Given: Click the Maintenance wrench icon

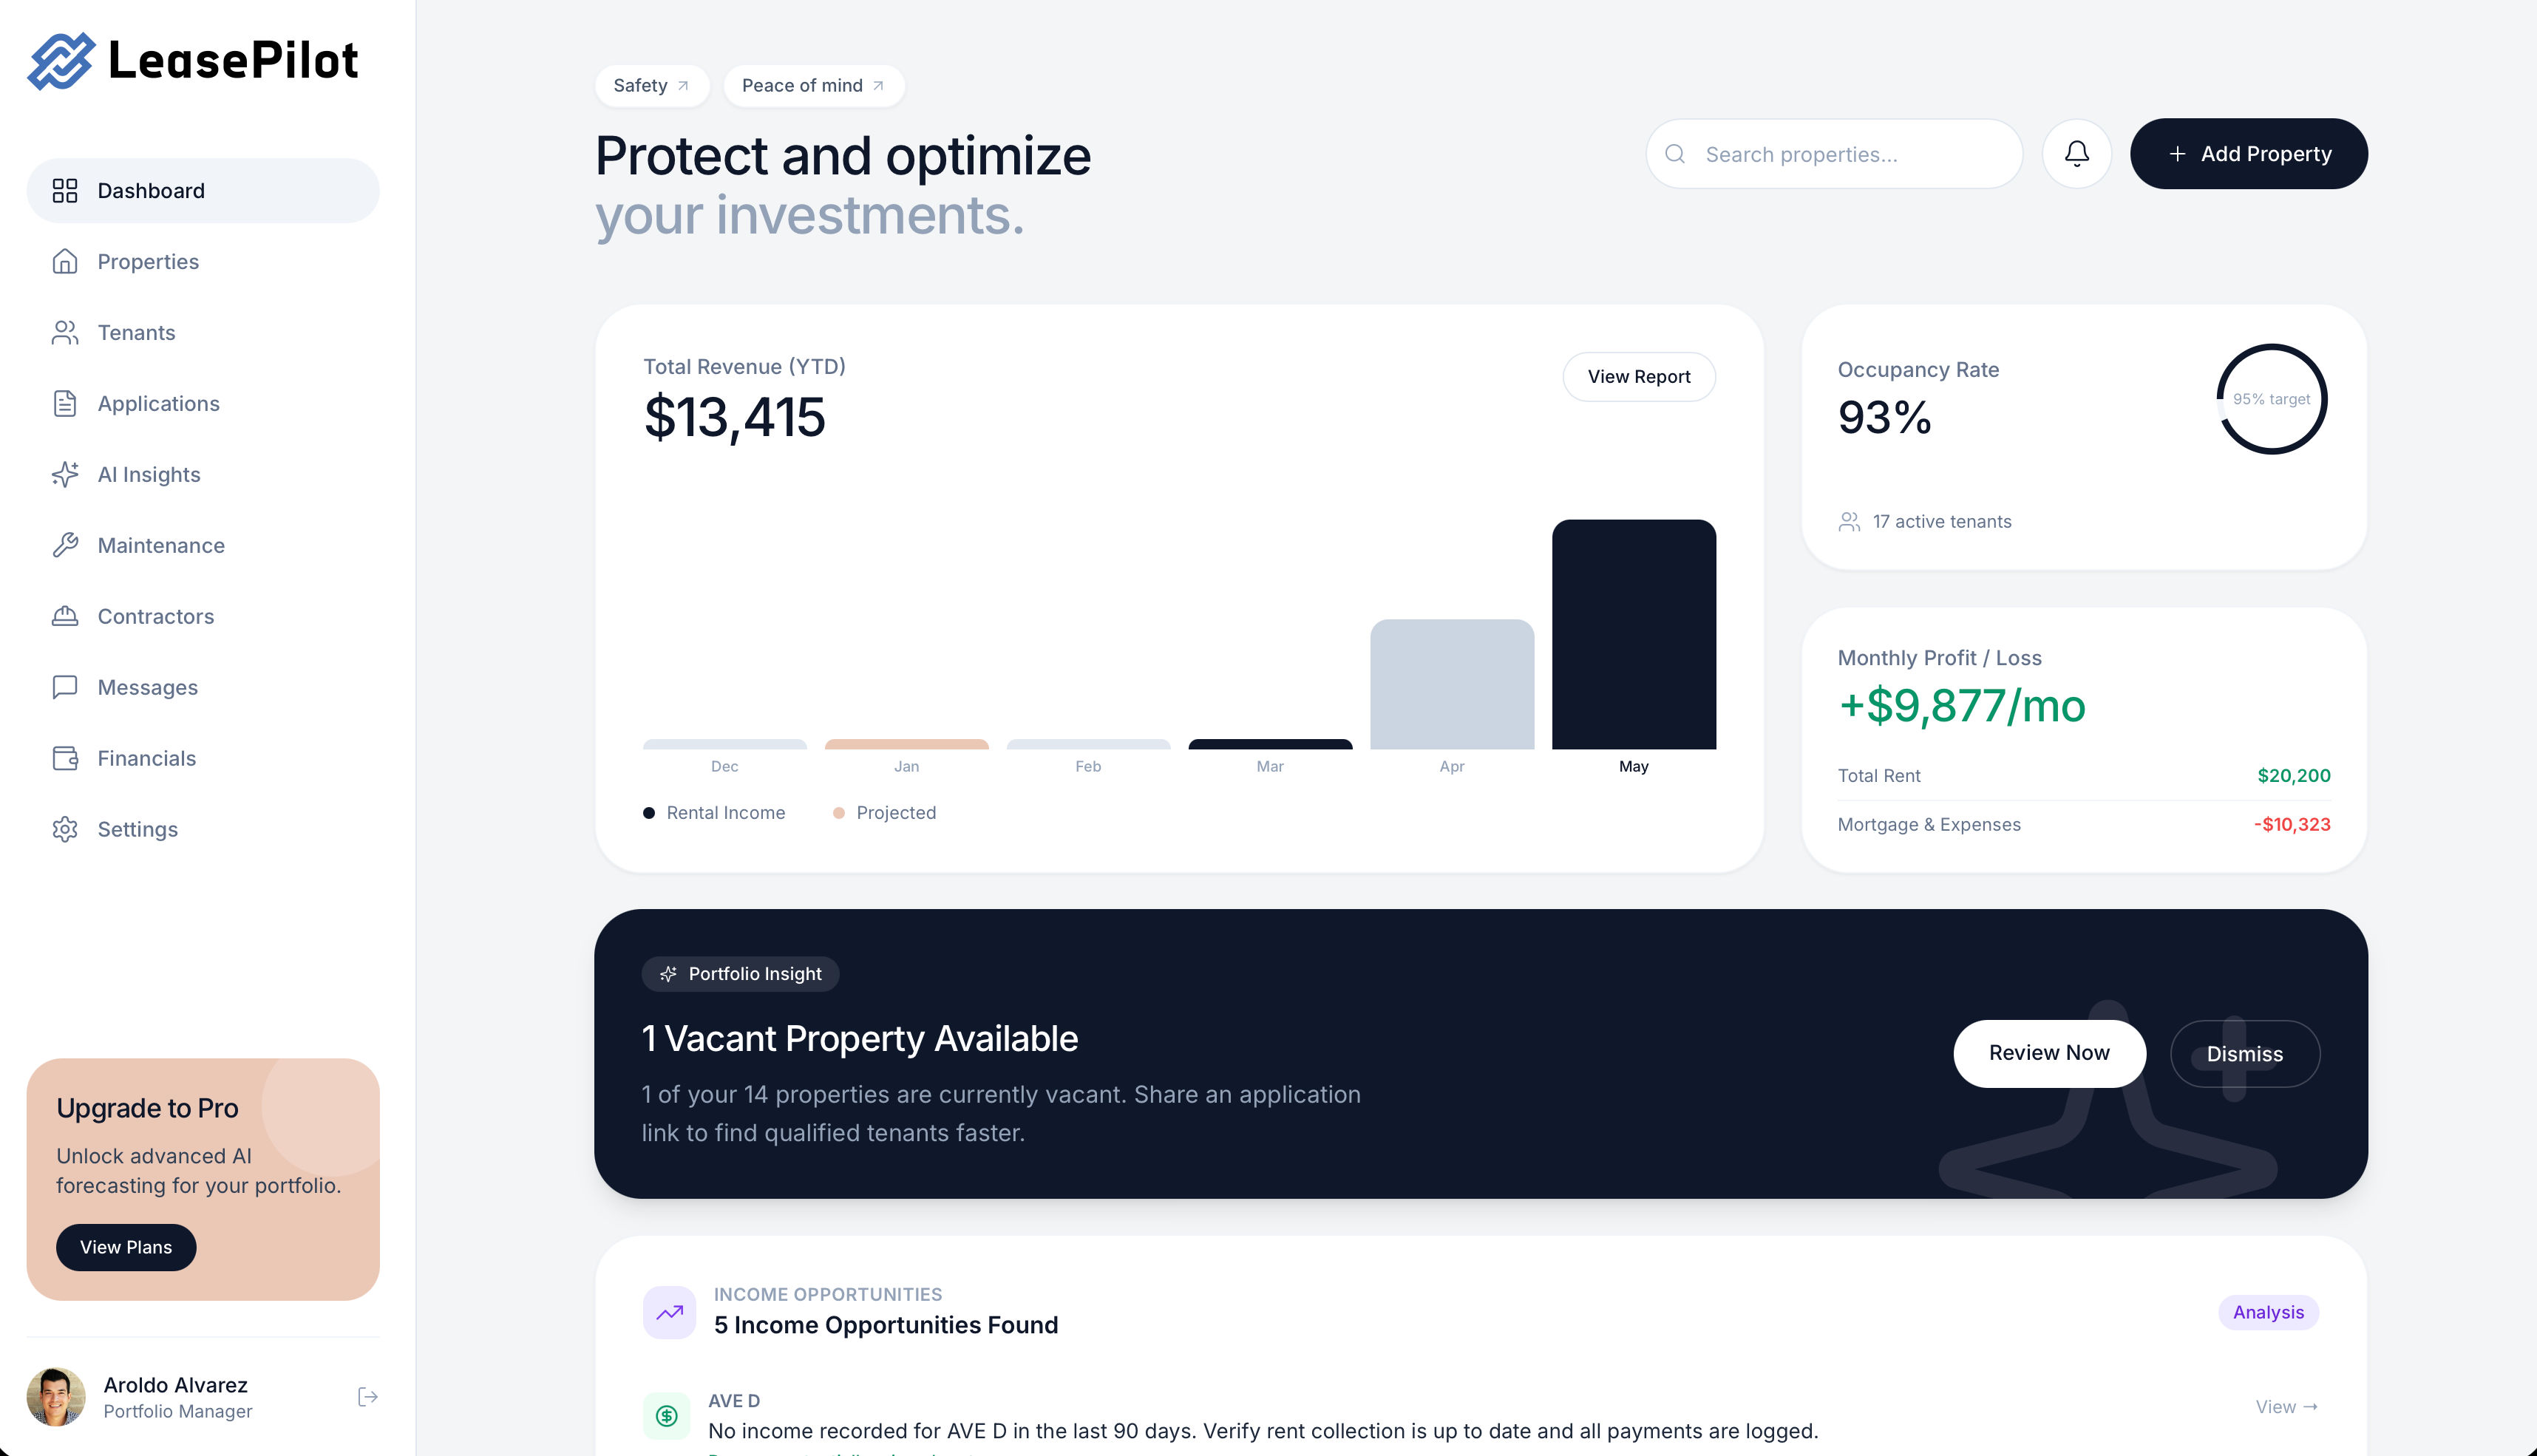Looking at the screenshot, I should click(x=65, y=546).
